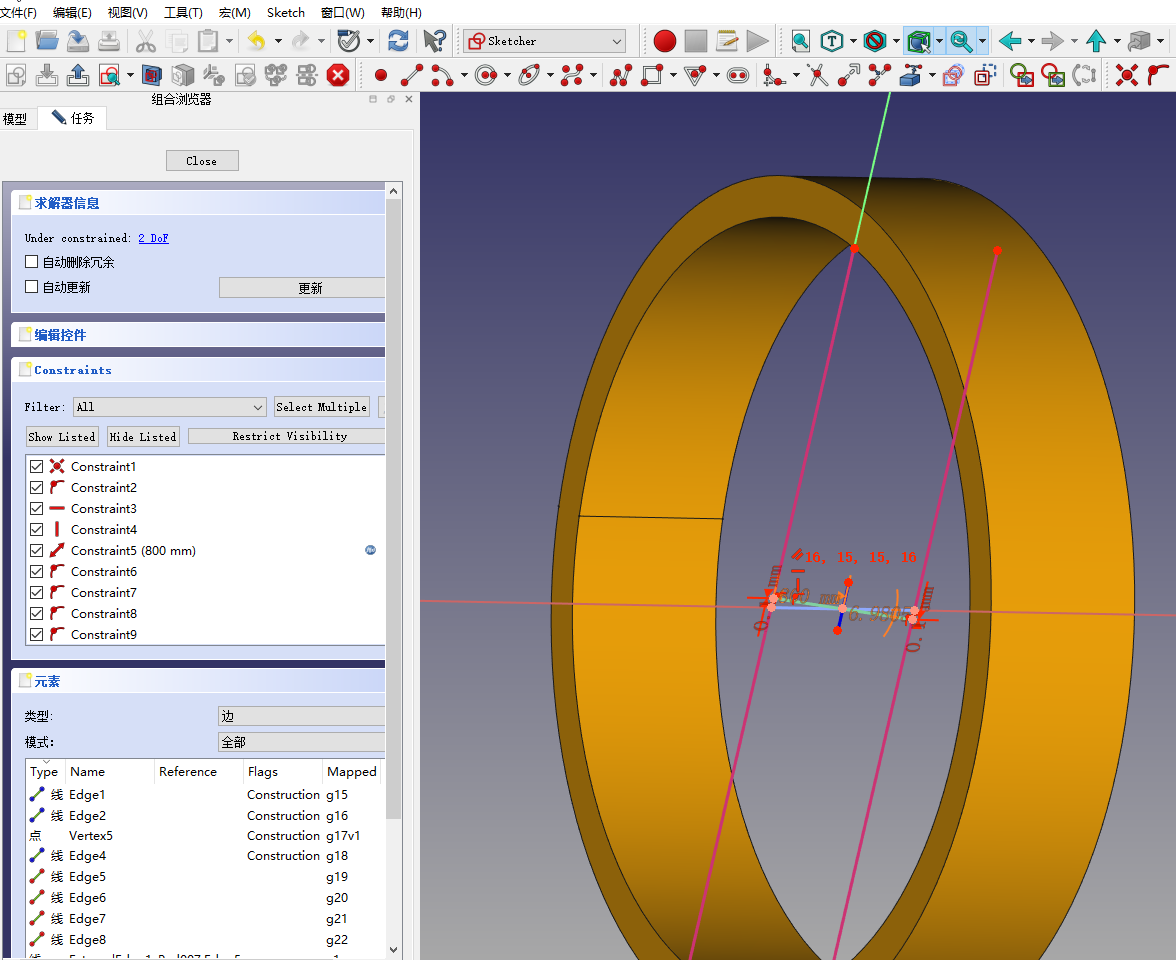1176x960 pixels.
Task: Uncheck the Constraint4 checkbox
Action: coord(36,530)
